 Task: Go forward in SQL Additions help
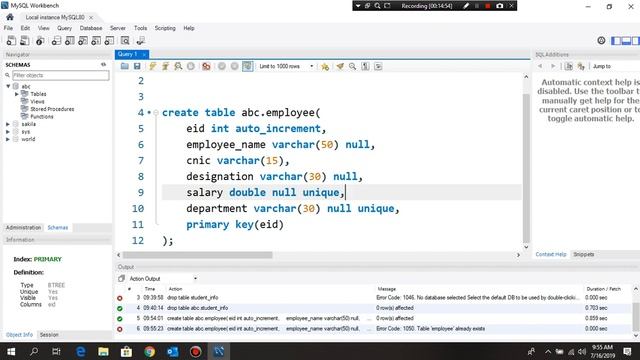point(553,66)
